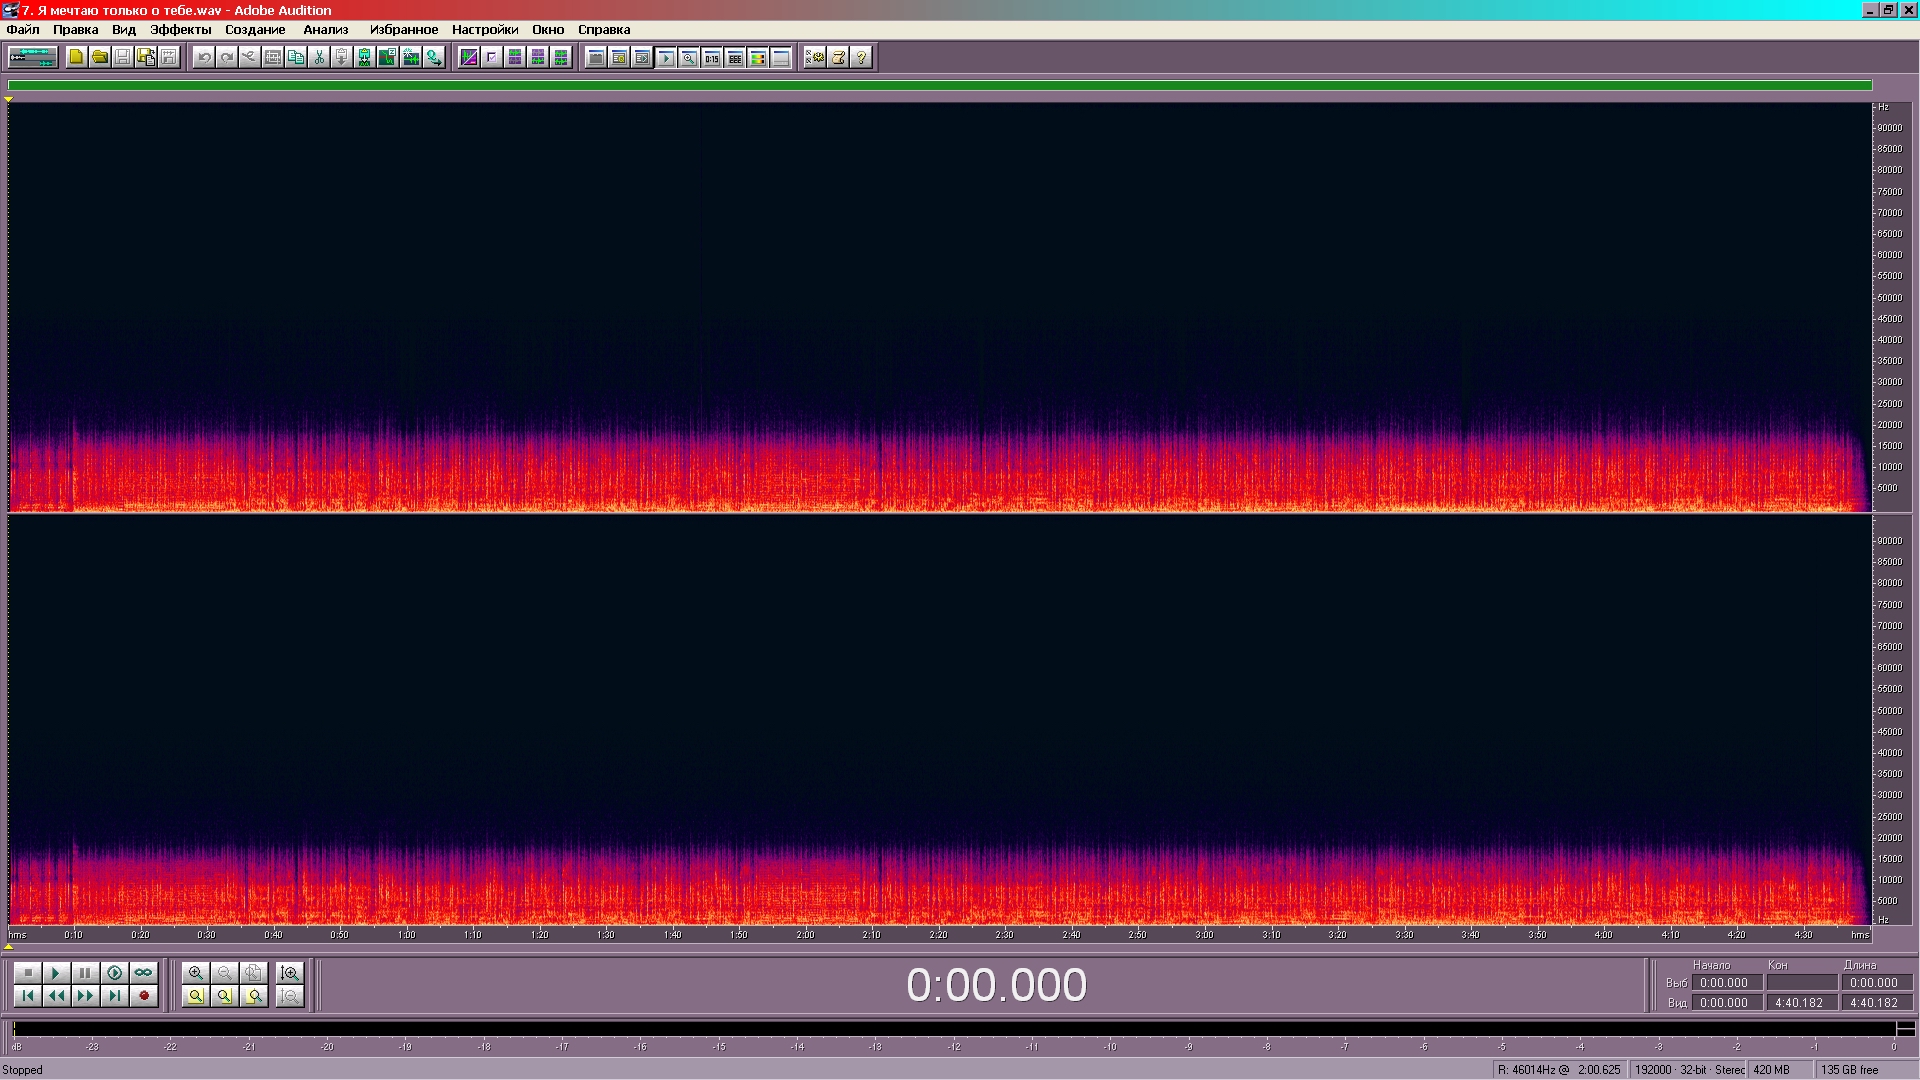Viewport: 1920px width, 1080px height.
Task: Toggle the spectral view toolbar button
Action: [468, 58]
